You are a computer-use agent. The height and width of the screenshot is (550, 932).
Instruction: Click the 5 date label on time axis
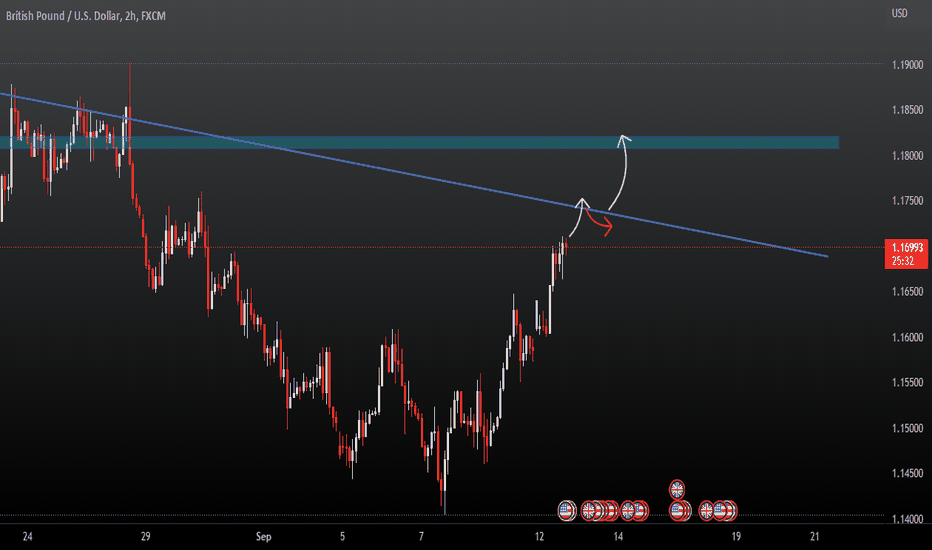(342, 536)
